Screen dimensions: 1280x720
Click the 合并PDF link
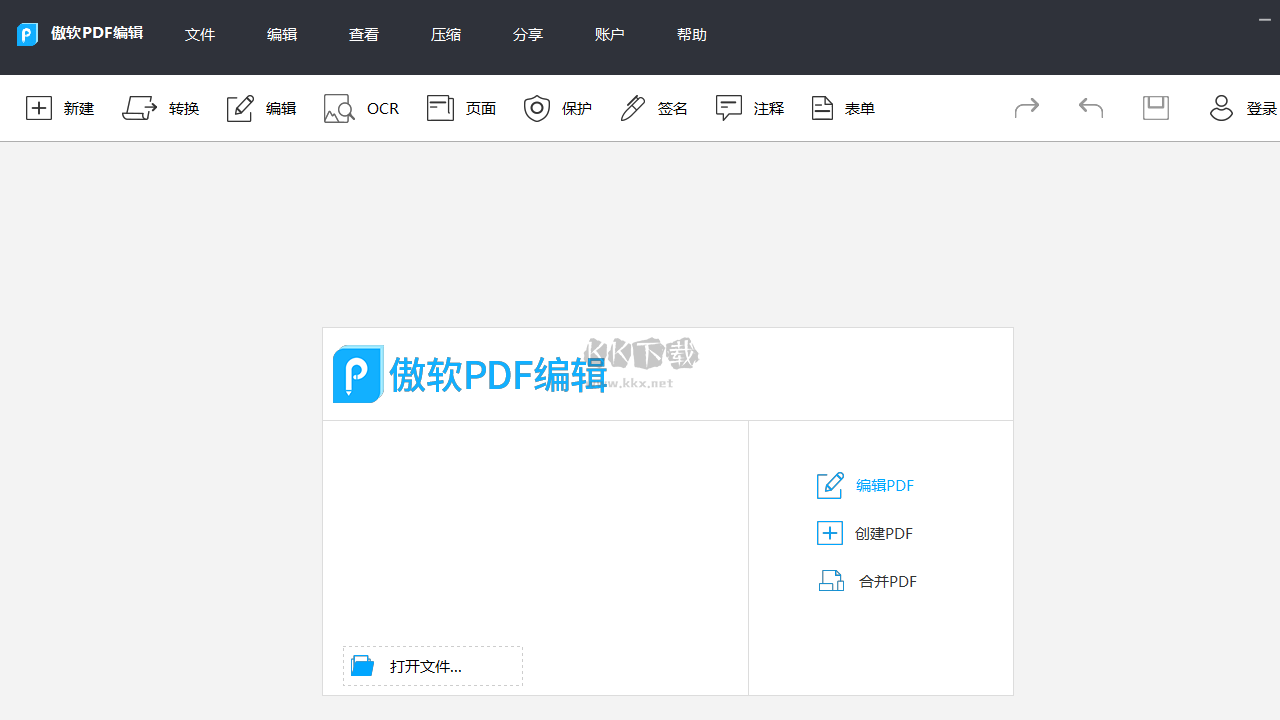pos(887,581)
